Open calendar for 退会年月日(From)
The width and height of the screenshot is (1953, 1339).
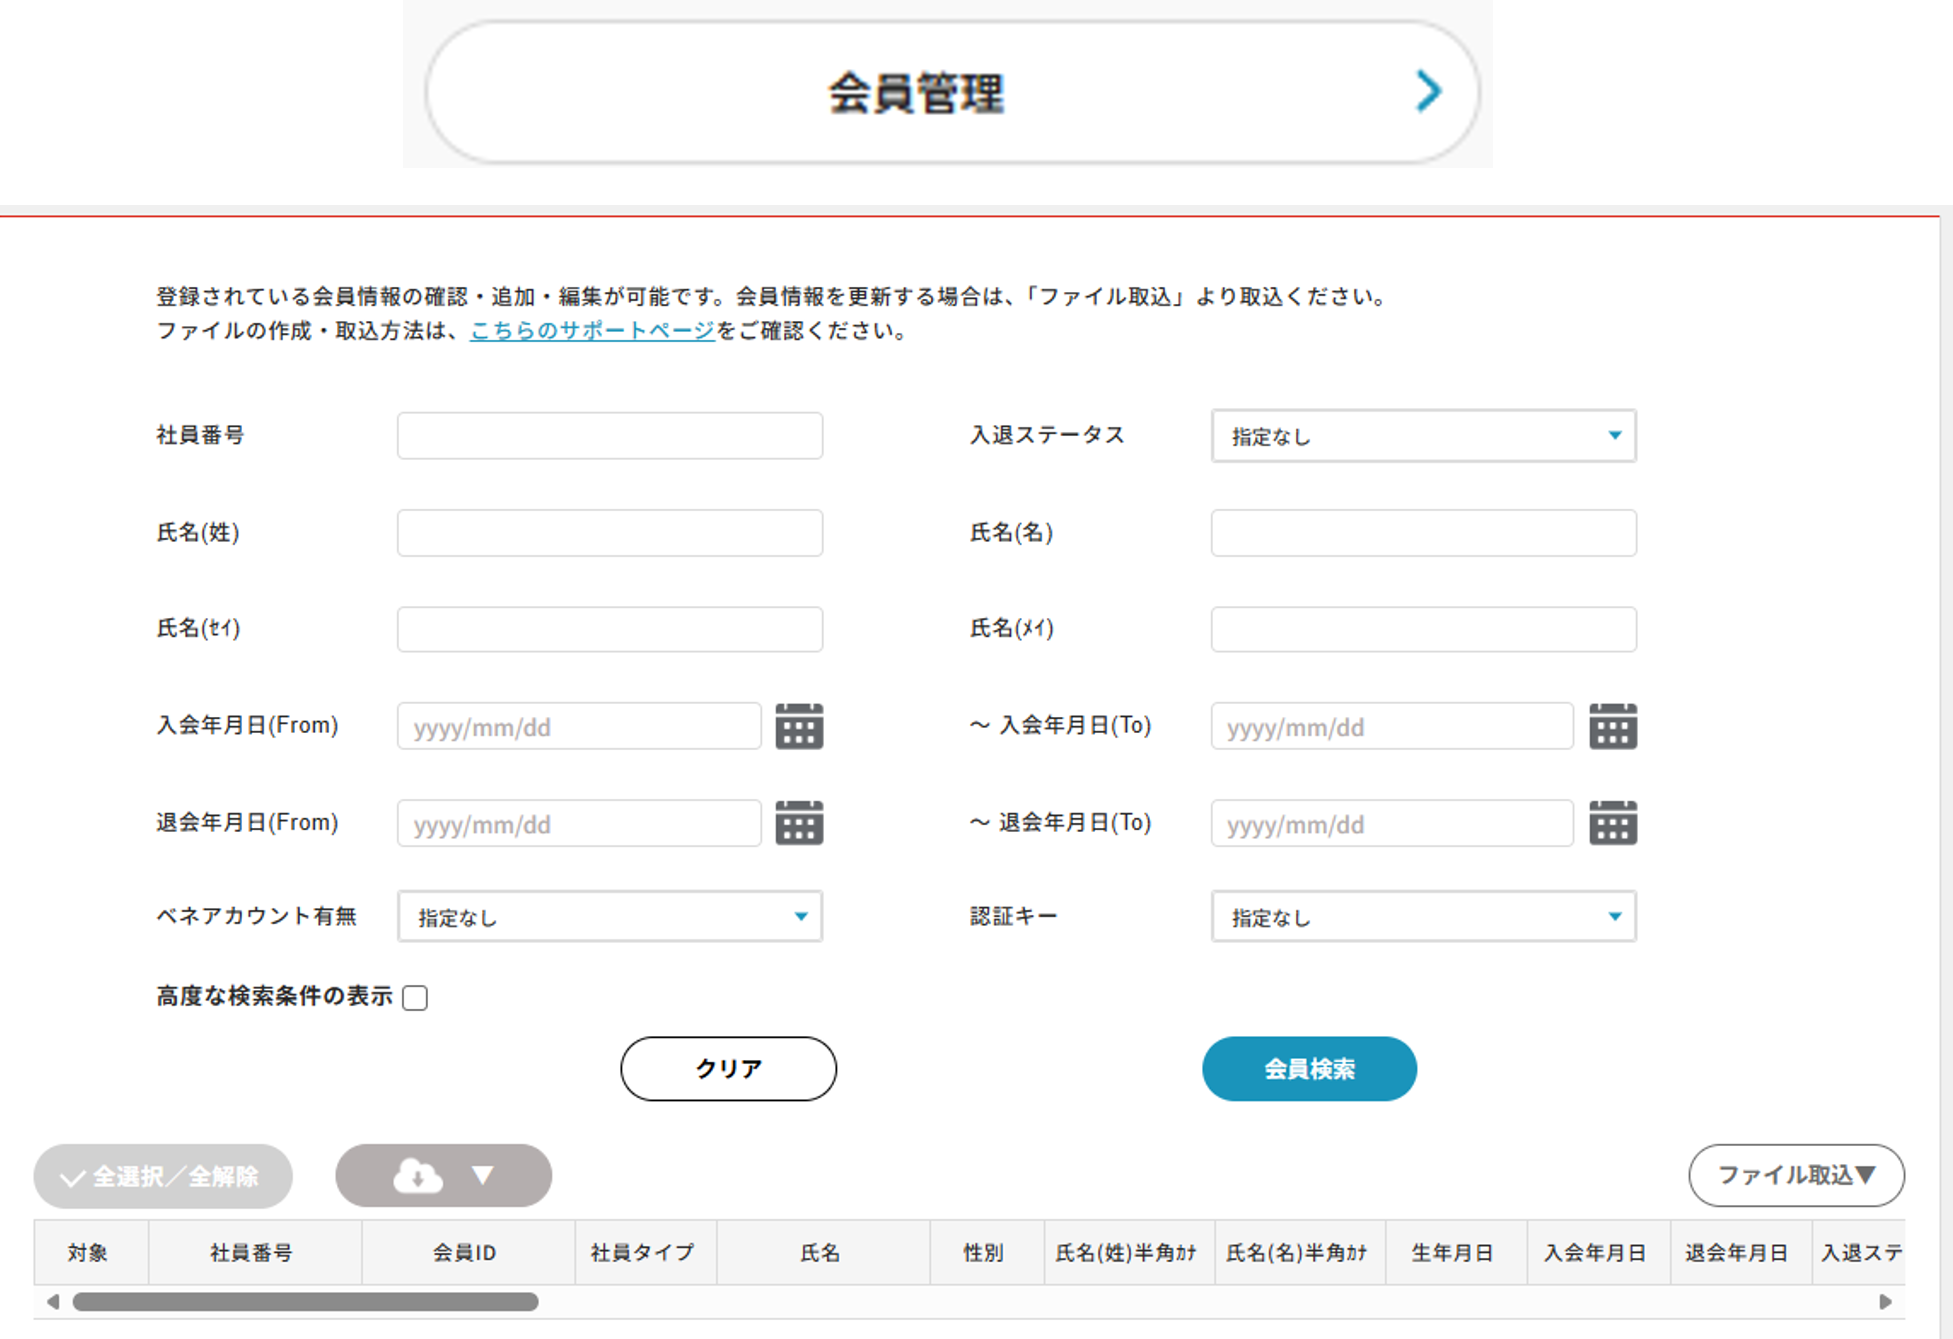[x=799, y=823]
